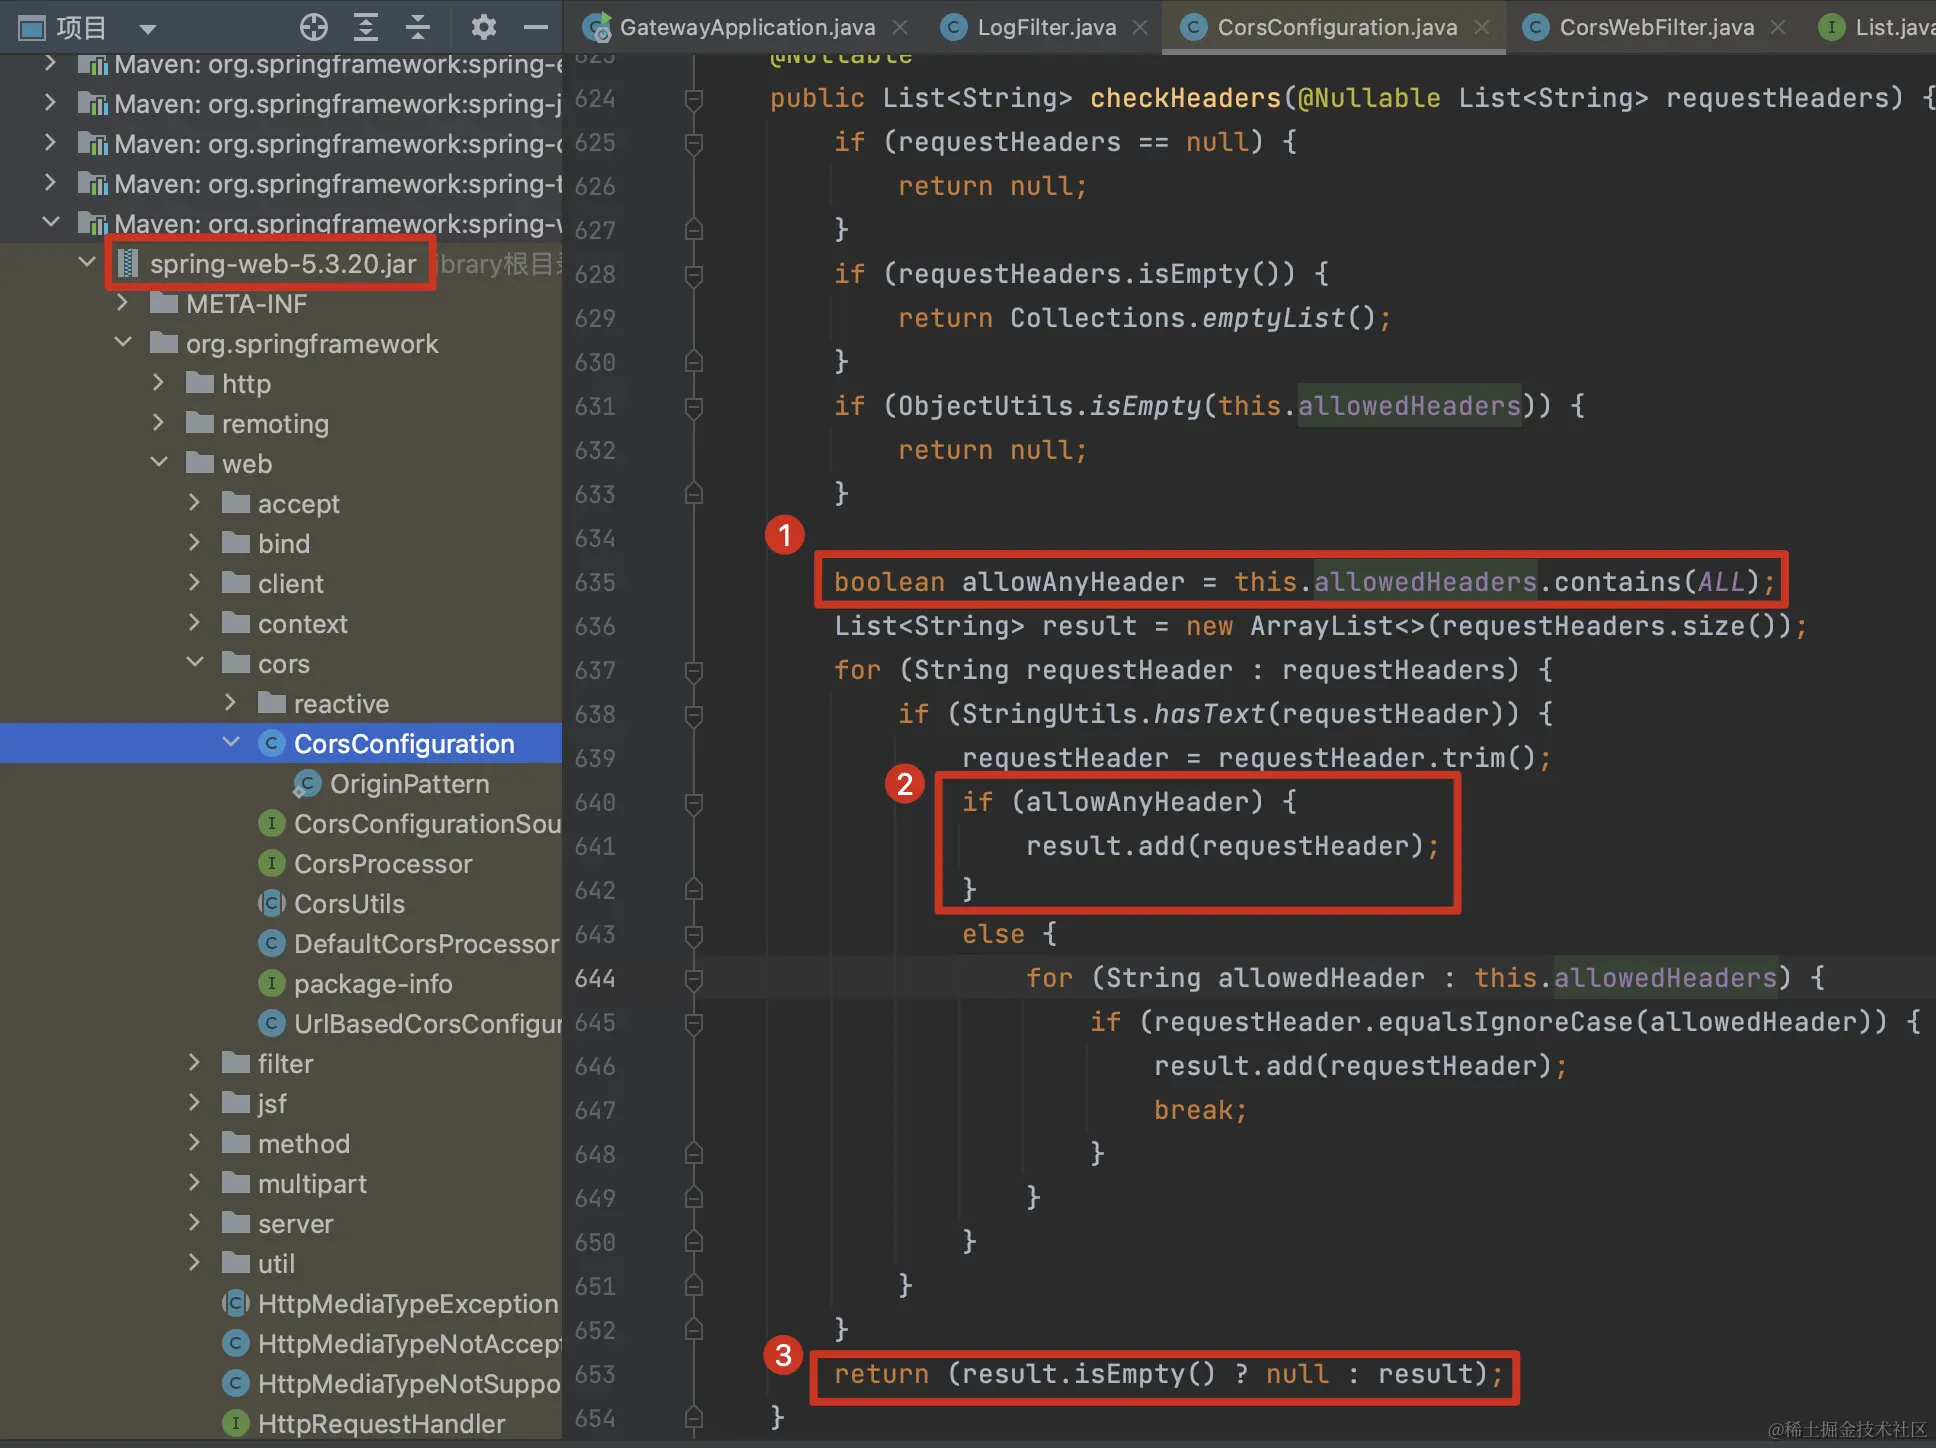Viewport: 1936px width, 1448px height.
Task: Expand the reactive package
Action: point(230,702)
